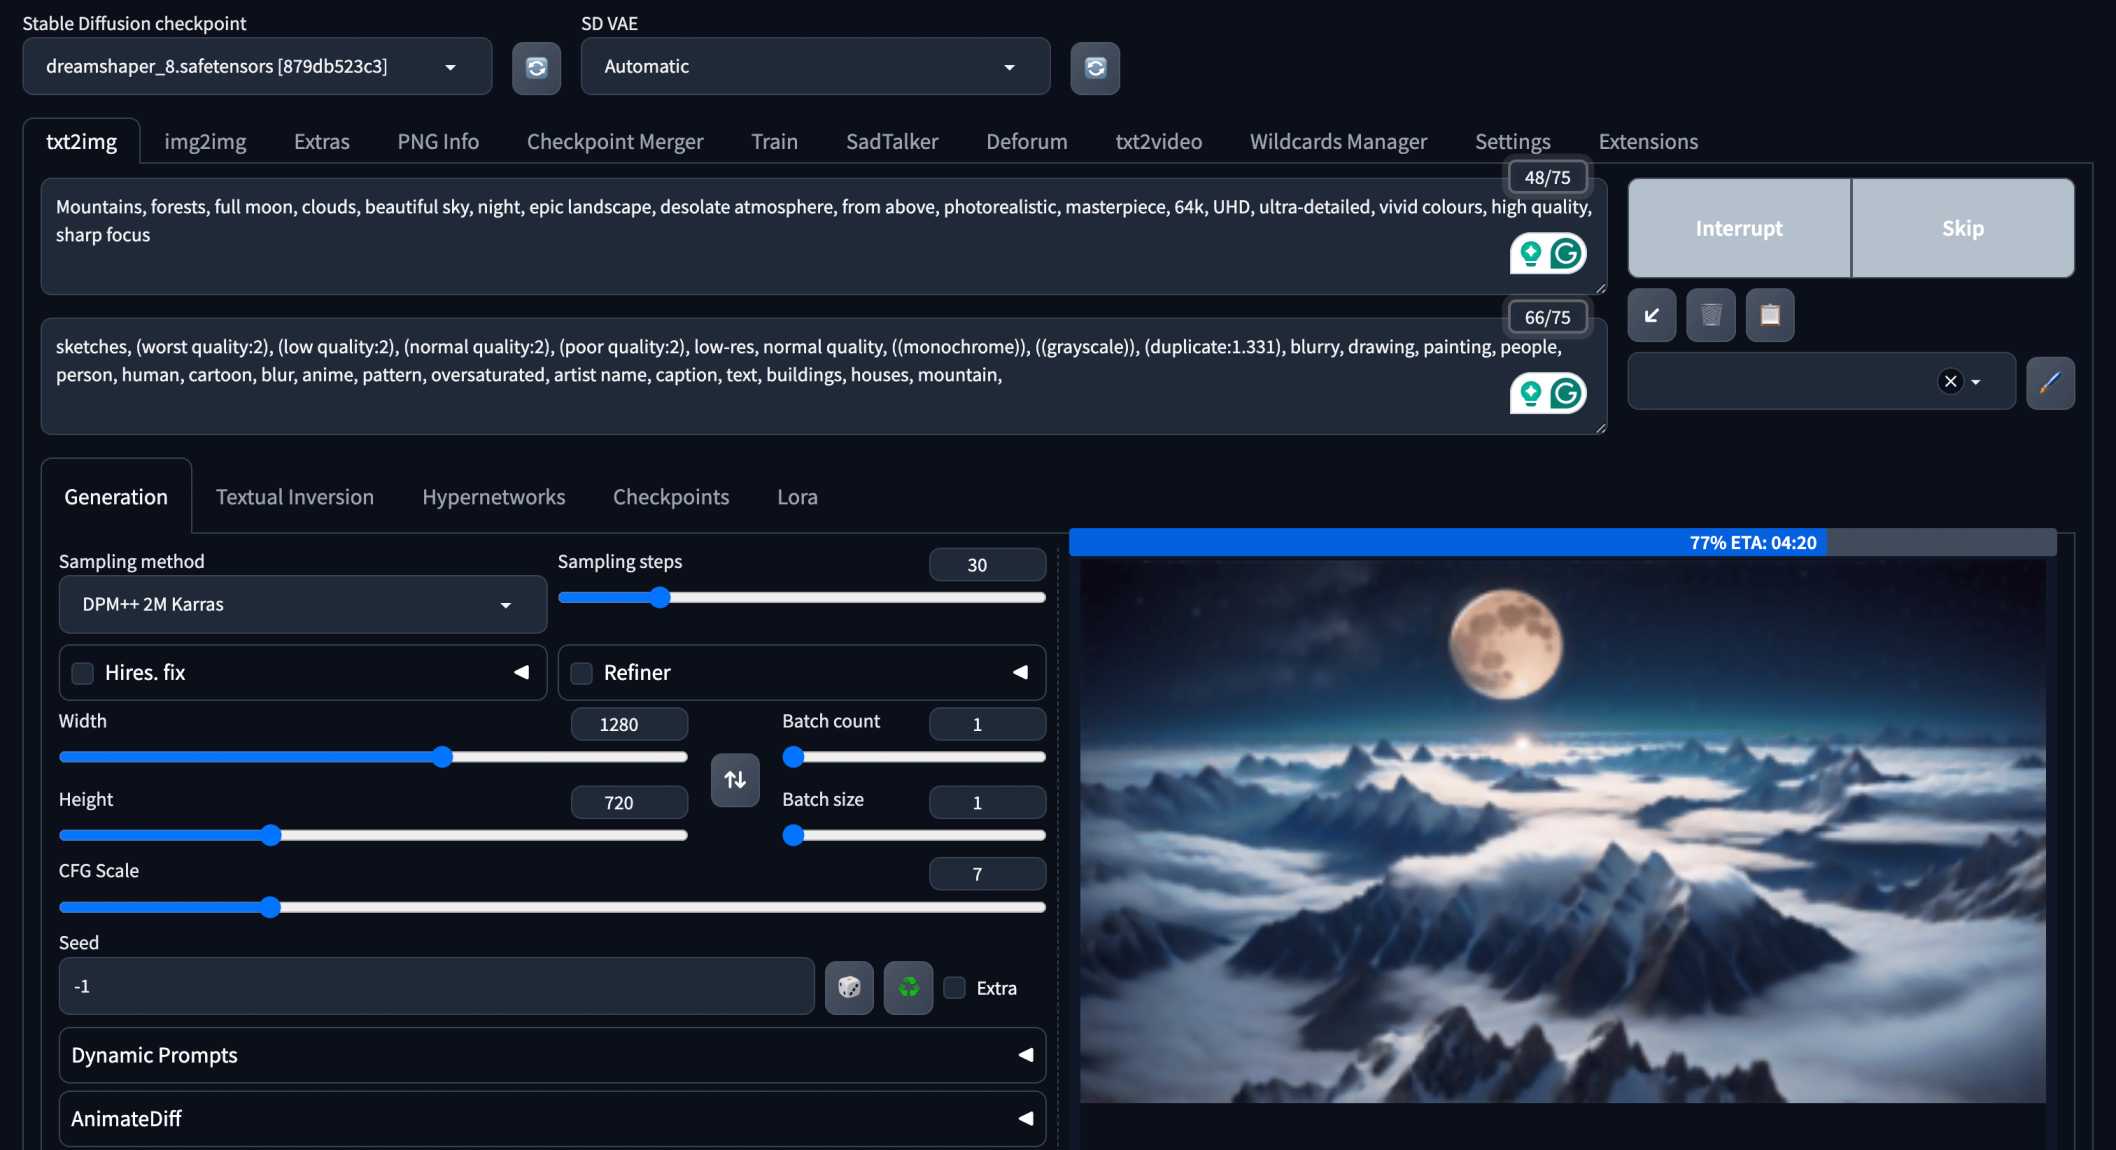Screen dimensions: 2116x1150
Task: Click the CFG Scale slider handle
Action: pos(270,907)
